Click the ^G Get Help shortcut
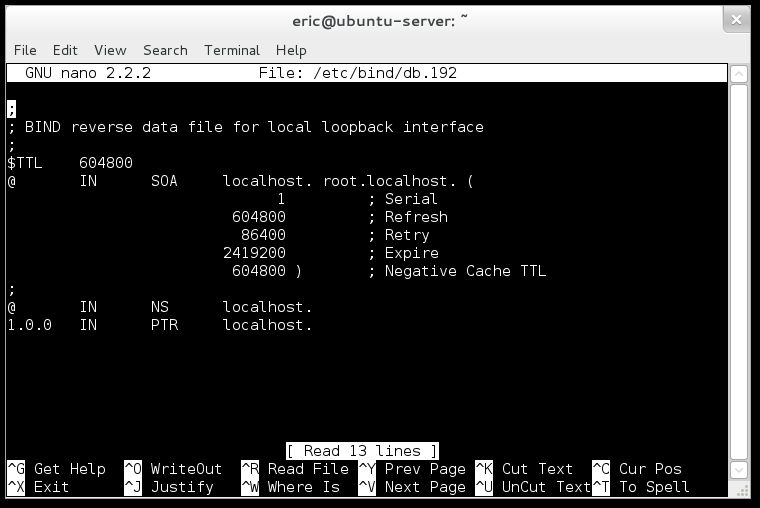760x508 pixels. pos(57,469)
